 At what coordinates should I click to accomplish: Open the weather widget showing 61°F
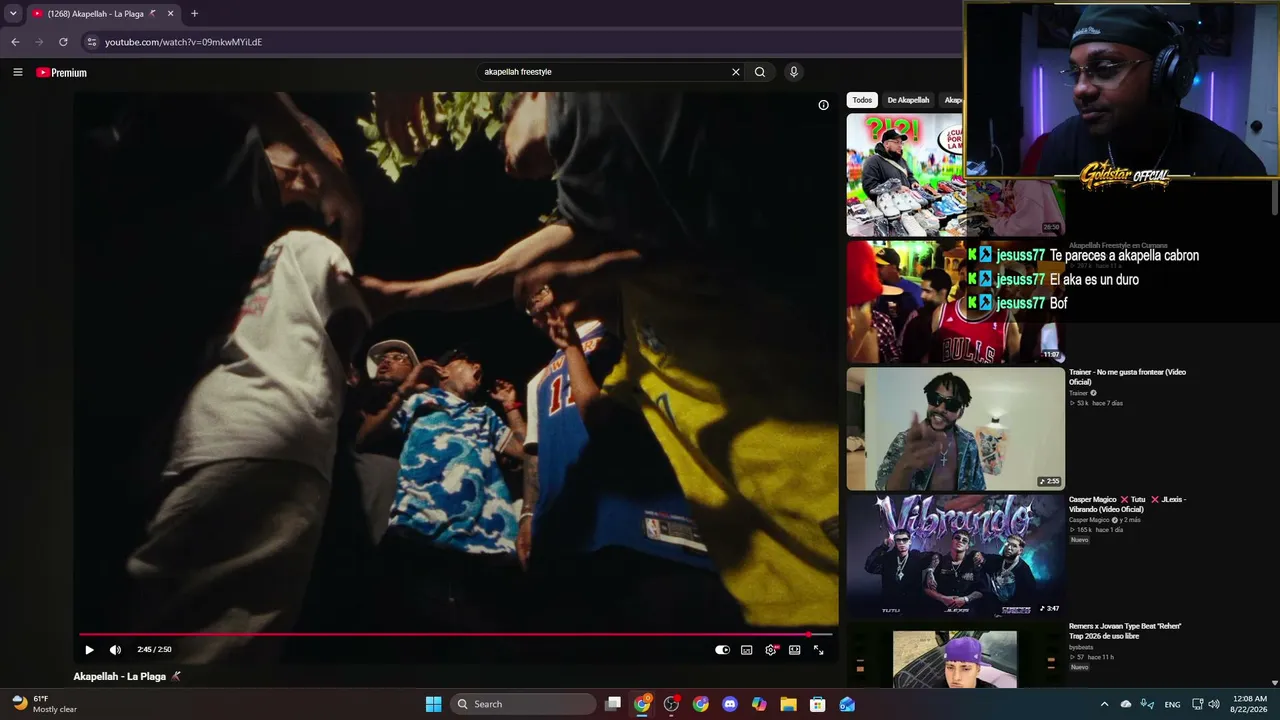coord(44,704)
